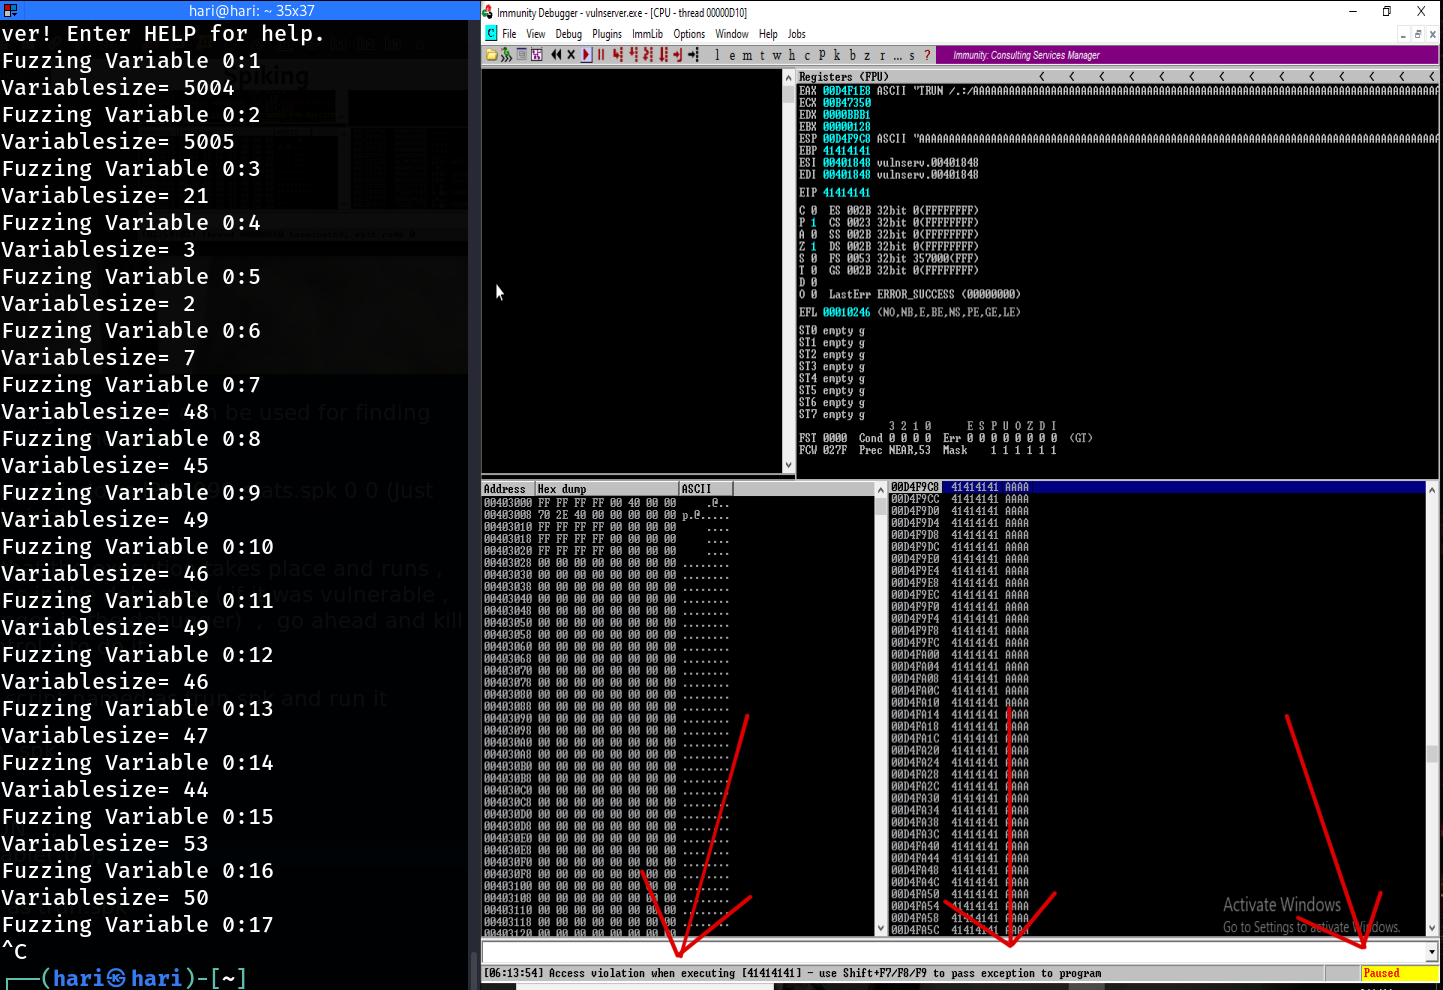Screen dimensions: 1443x990
Task: Open the memory map with 'm' button
Action: pyautogui.click(x=747, y=55)
